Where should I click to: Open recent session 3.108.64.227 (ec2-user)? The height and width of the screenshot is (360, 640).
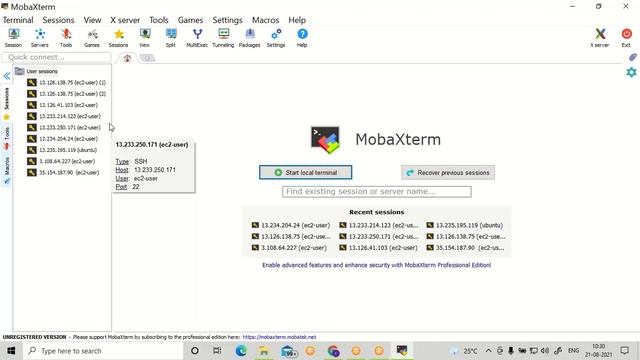[x=289, y=248]
